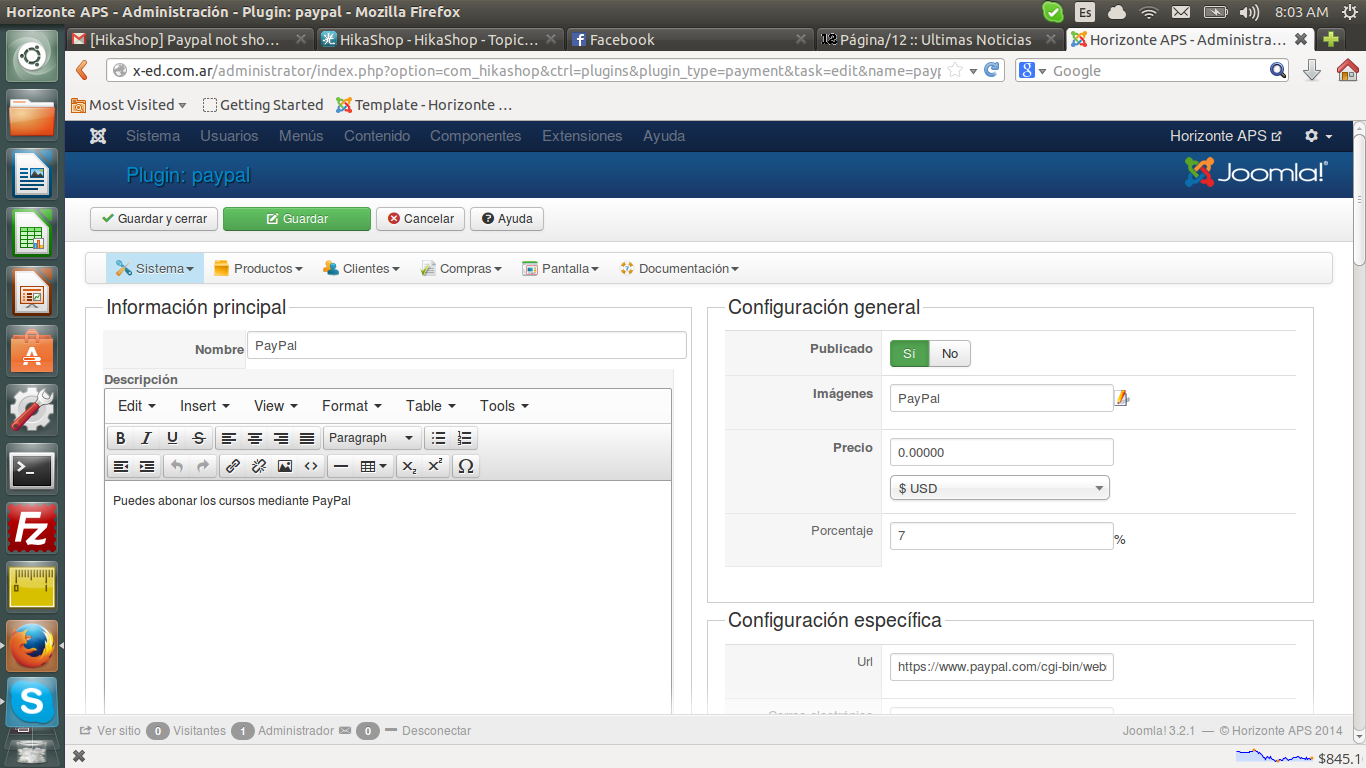Open the editor's Insert menu
This screenshot has height=768, width=1366.
pos(205,406)
